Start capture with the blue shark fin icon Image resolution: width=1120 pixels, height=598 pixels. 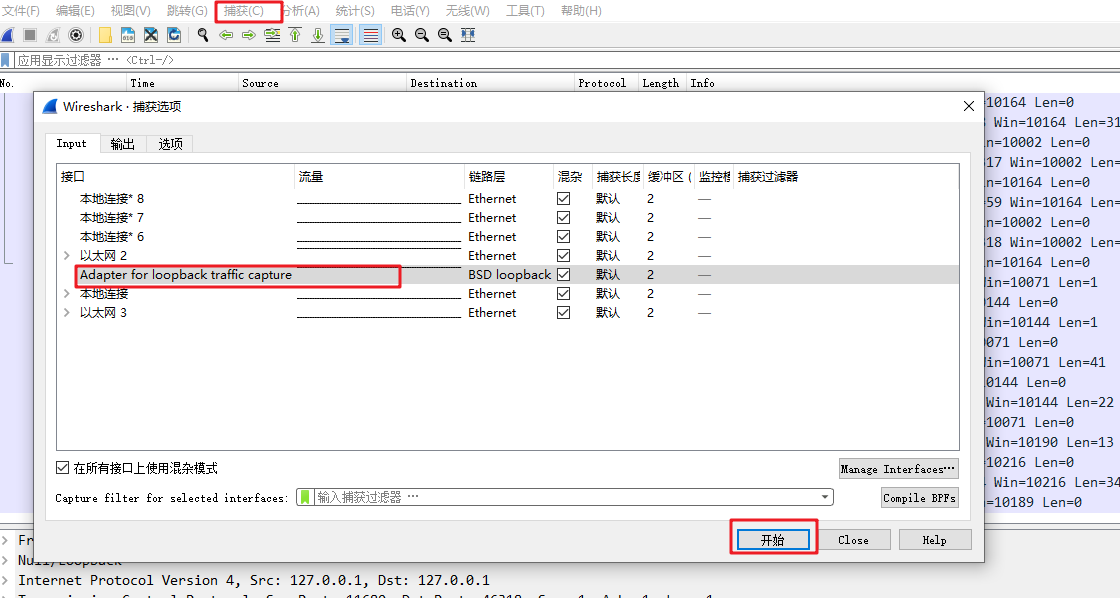click(x=8, y=35)
